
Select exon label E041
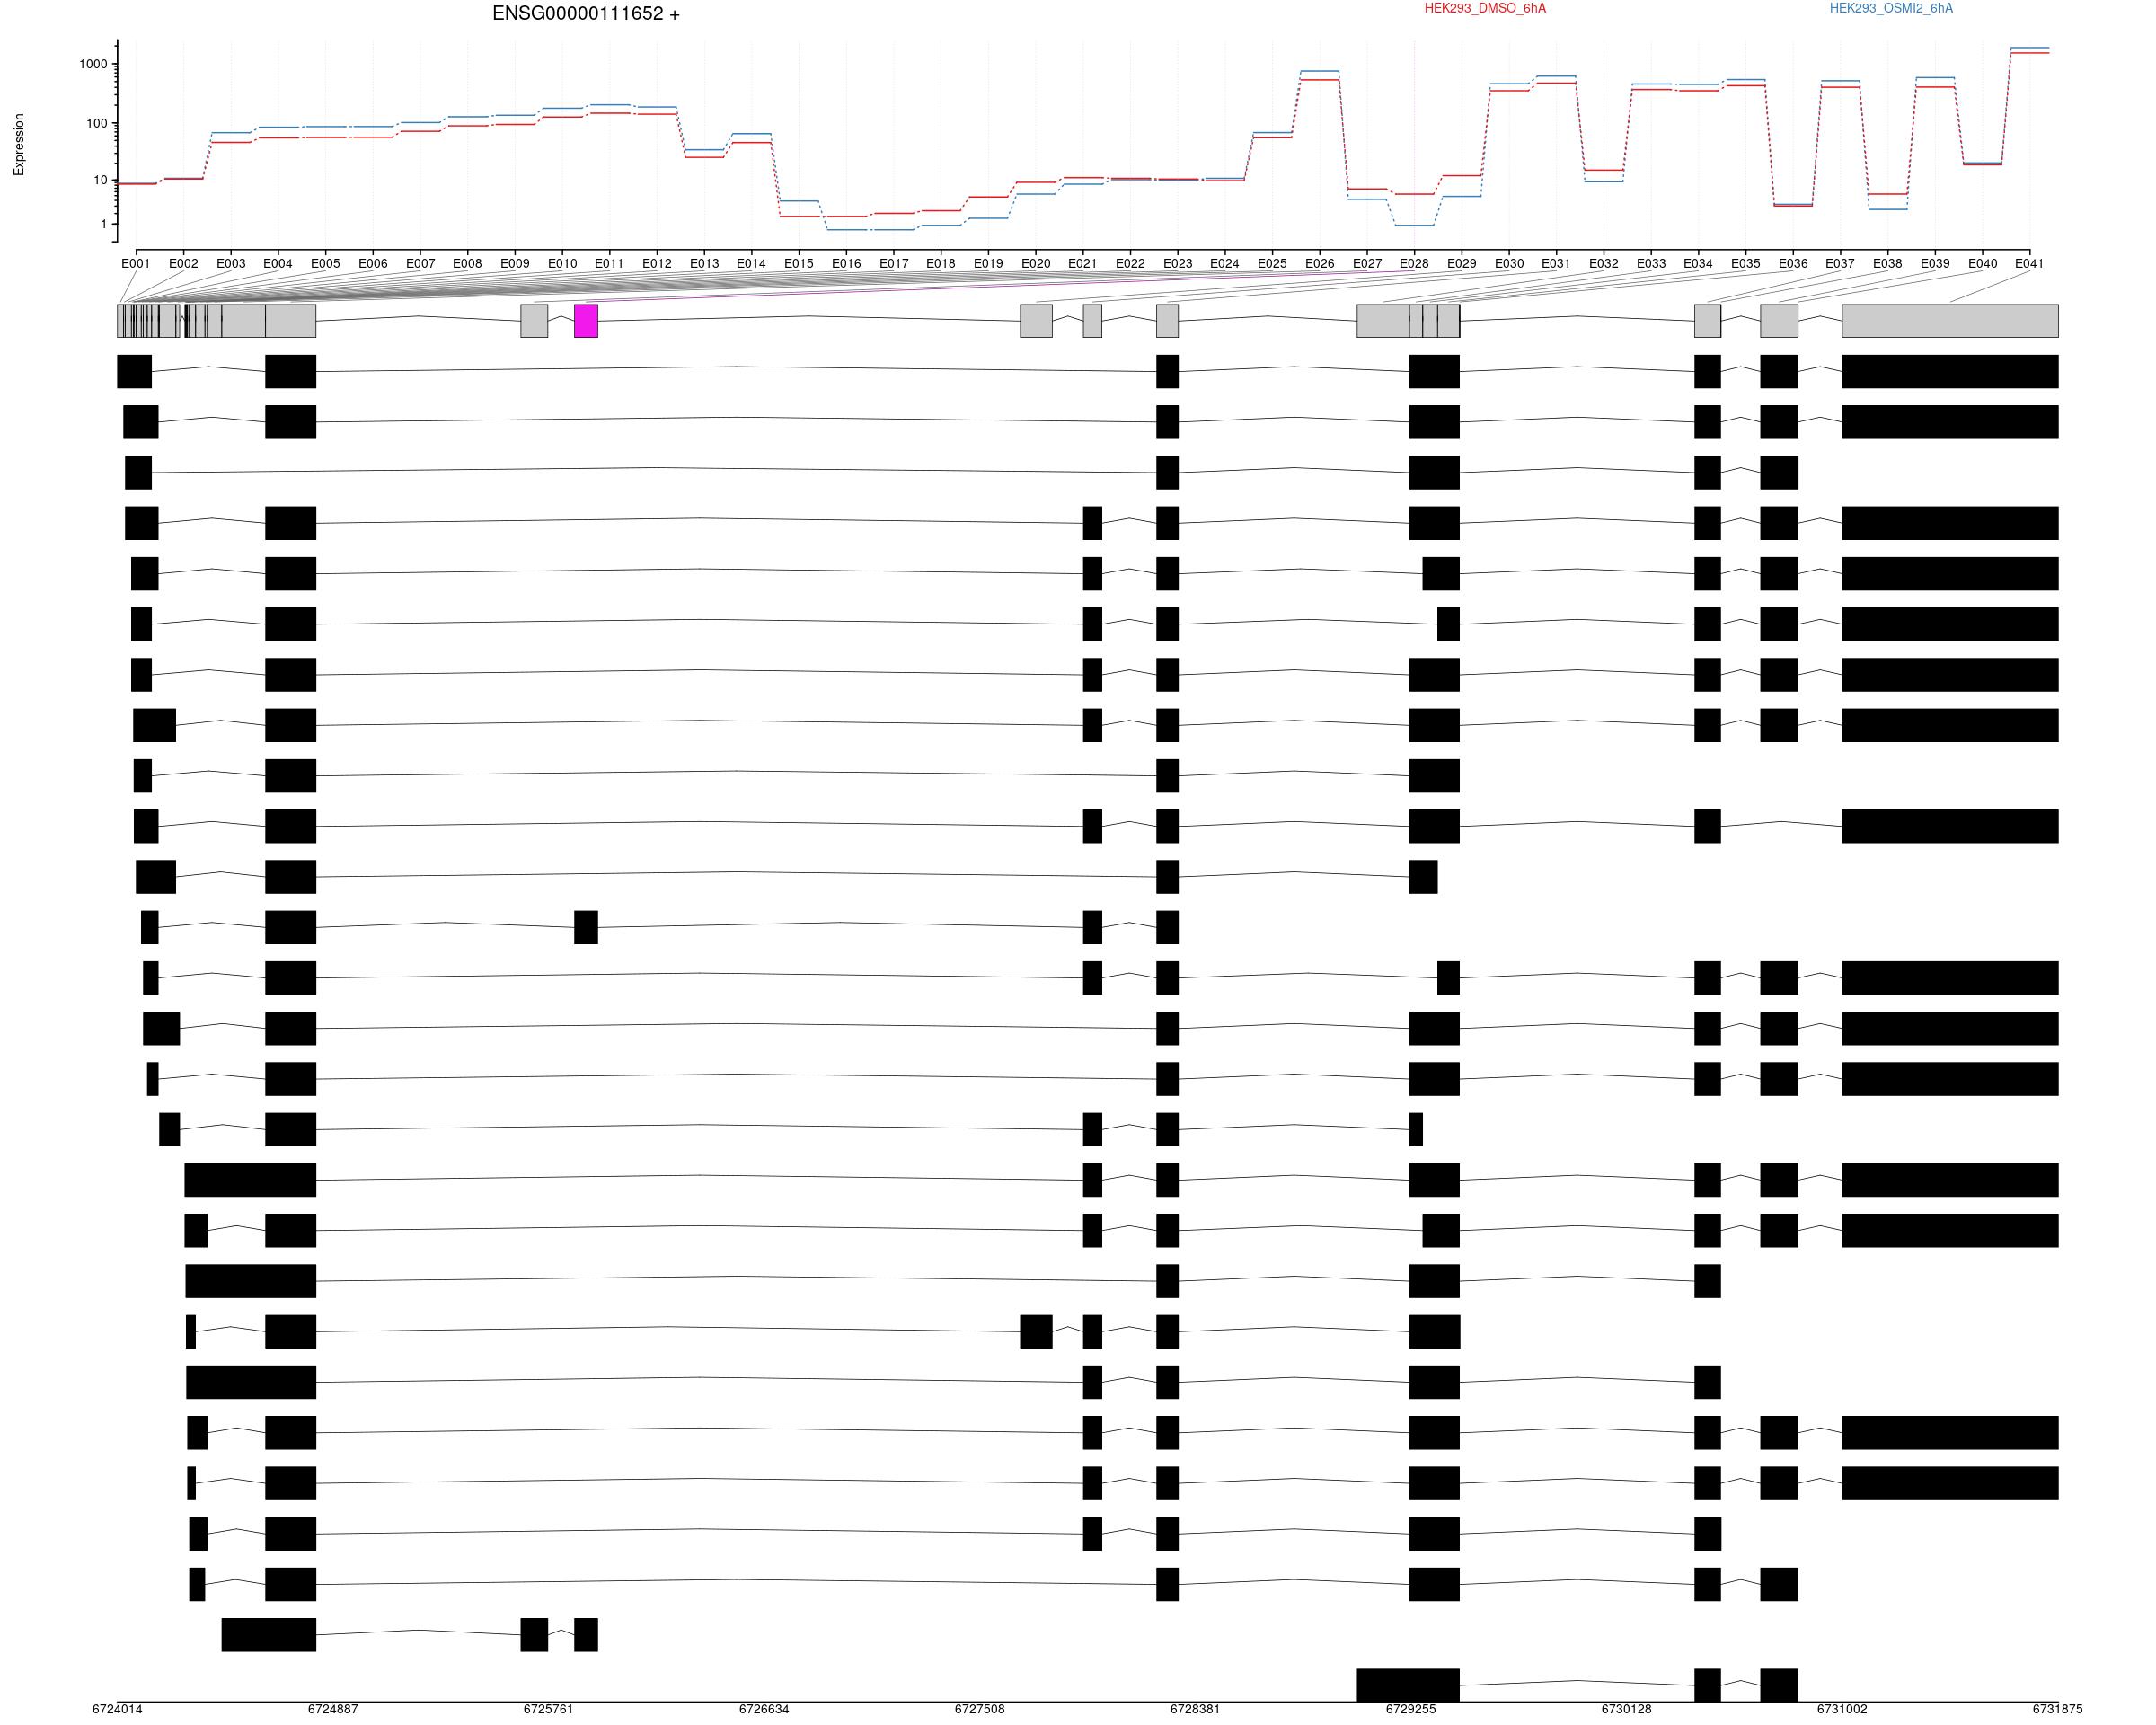tap(2030, 264)
